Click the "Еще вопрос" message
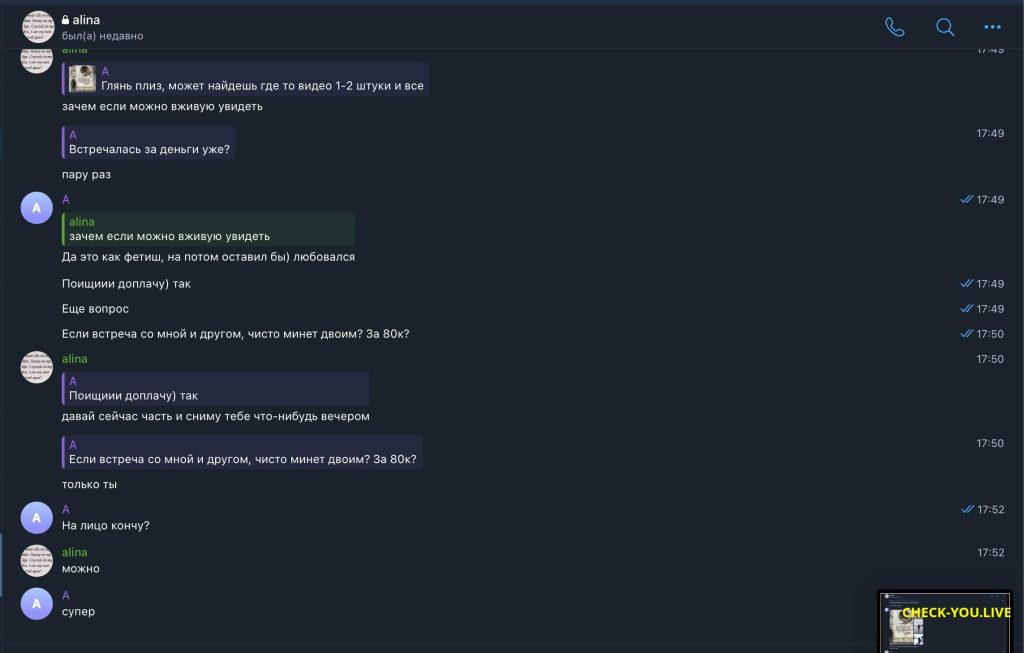The image size is (1024, 653). (95, 309)
